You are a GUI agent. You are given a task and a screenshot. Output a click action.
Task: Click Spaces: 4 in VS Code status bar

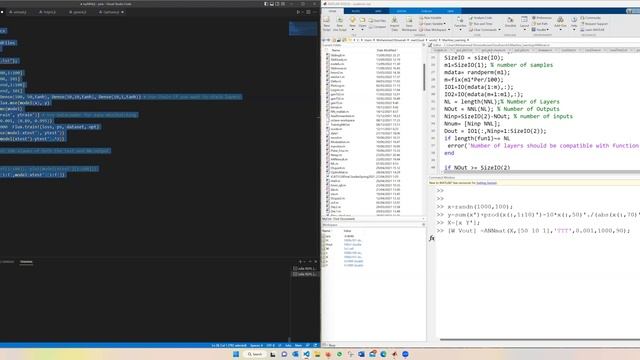point(257,345)
